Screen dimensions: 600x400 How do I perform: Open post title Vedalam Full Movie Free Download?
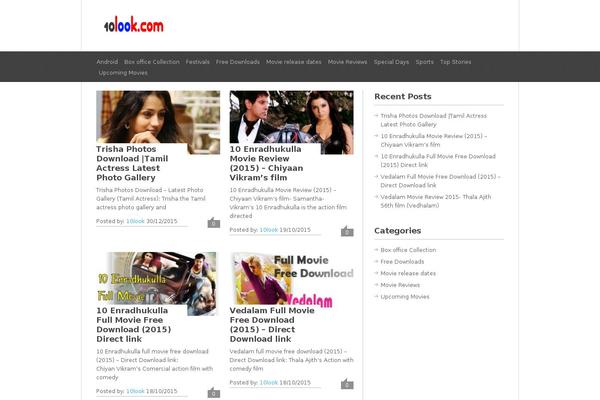(272, 325)
